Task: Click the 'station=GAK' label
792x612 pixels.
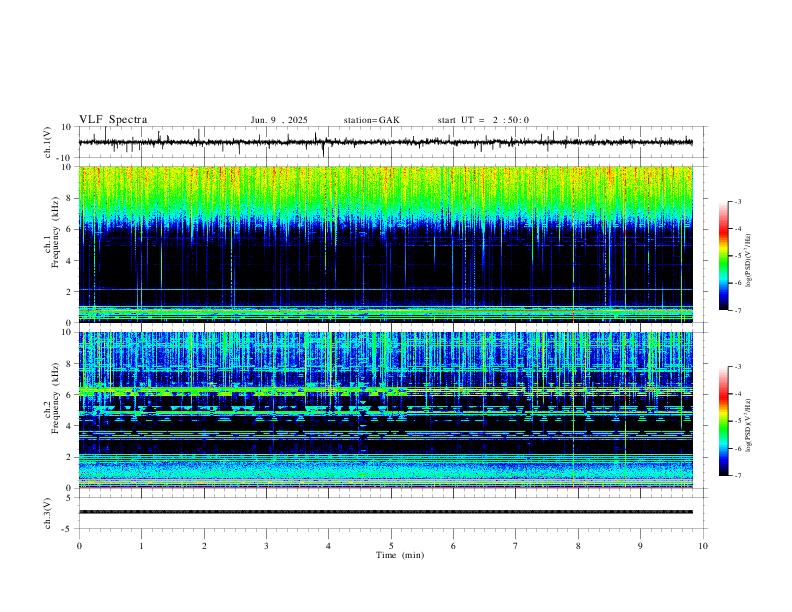Action: pos(371,120)
